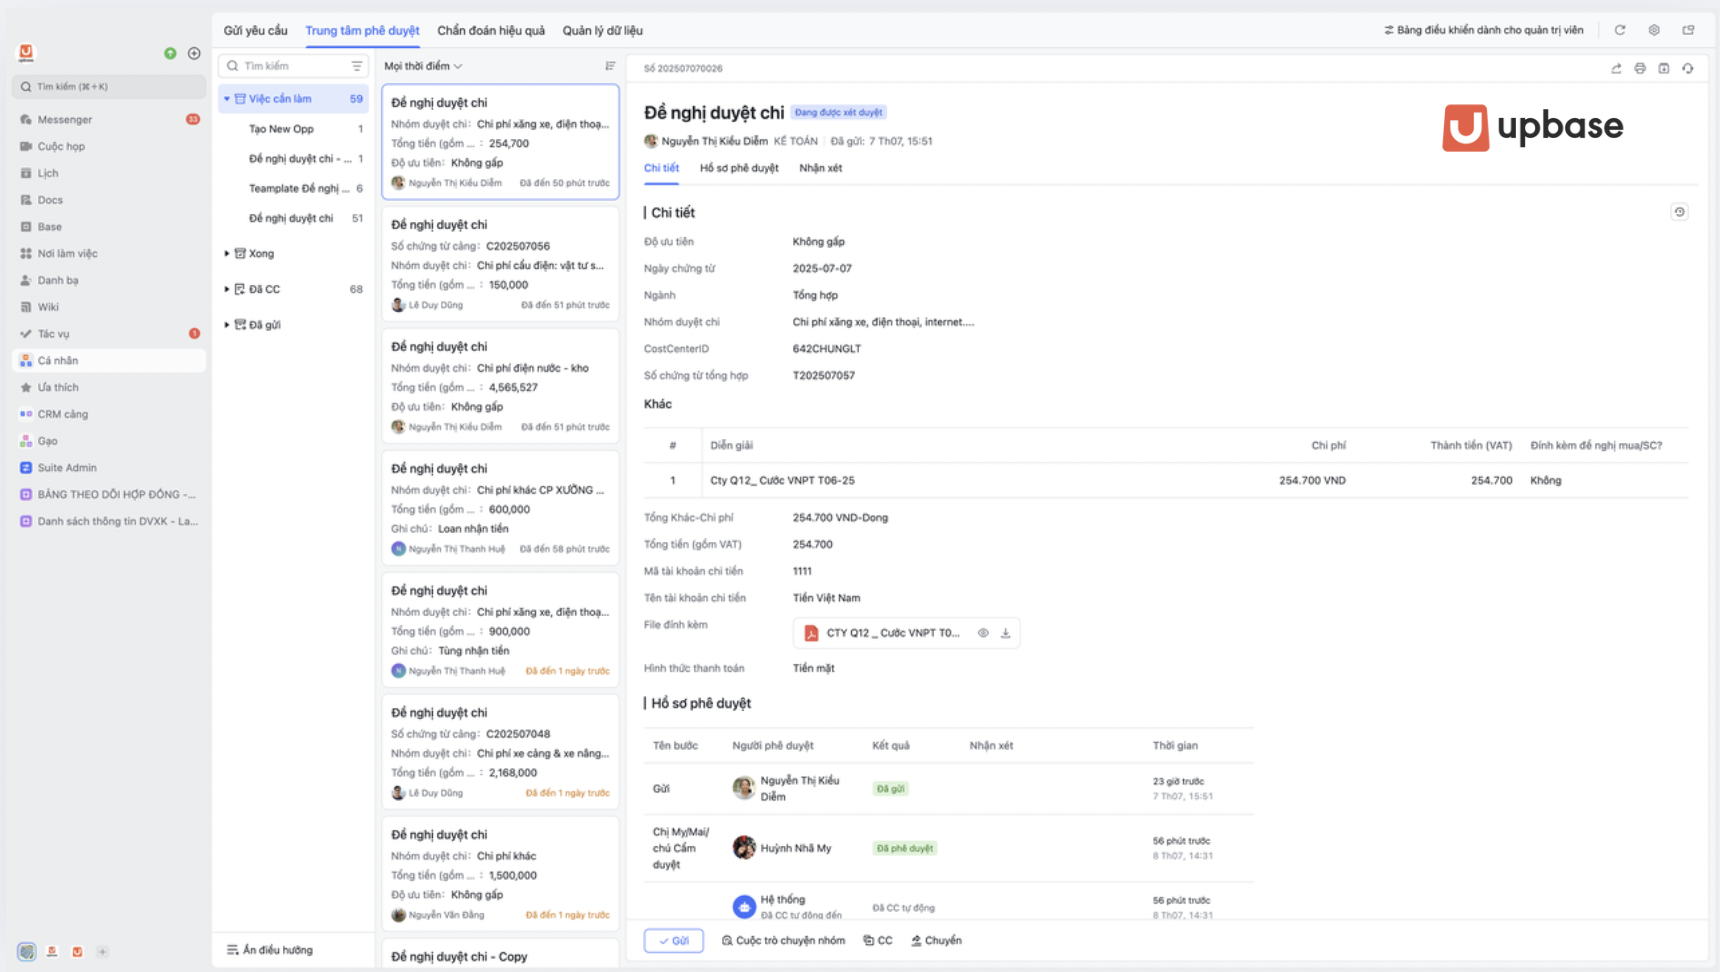
Task: Expand the Đã gửi group
Action: [x=227, y=325]
